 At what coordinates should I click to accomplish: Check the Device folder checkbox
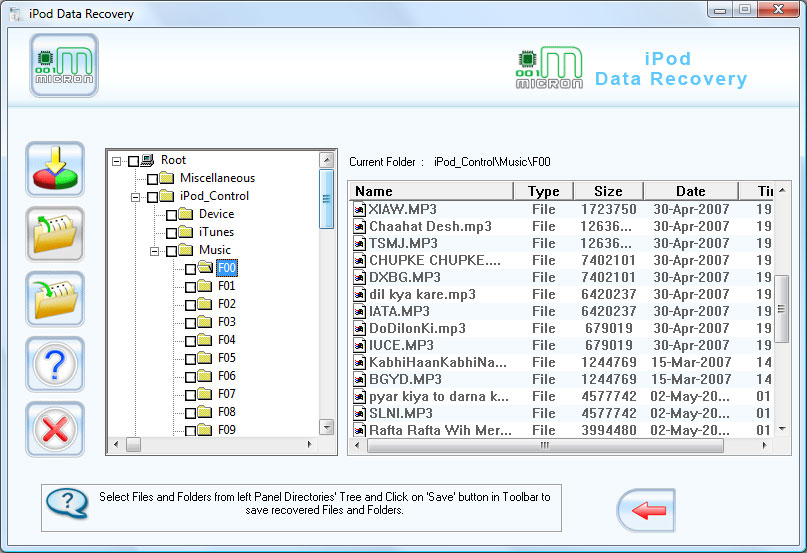pos(171,215)
